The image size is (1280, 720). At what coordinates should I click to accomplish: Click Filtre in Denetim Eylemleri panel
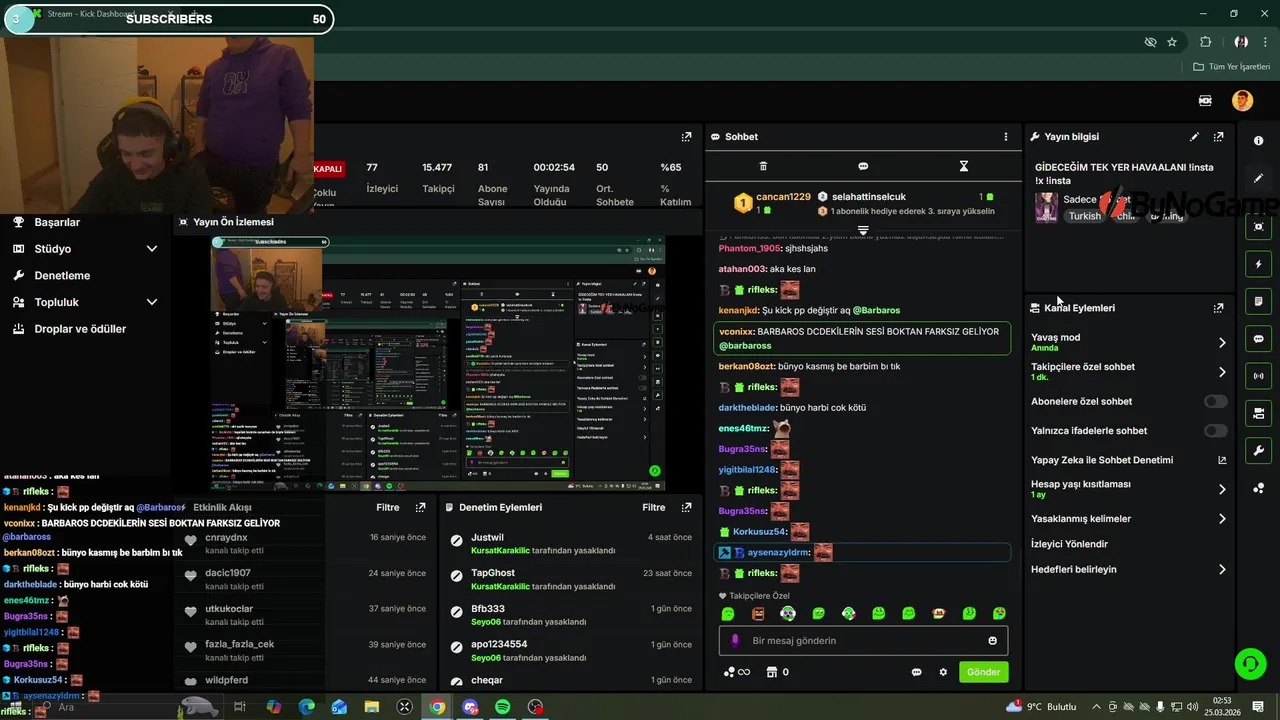[x=654, y=508]
